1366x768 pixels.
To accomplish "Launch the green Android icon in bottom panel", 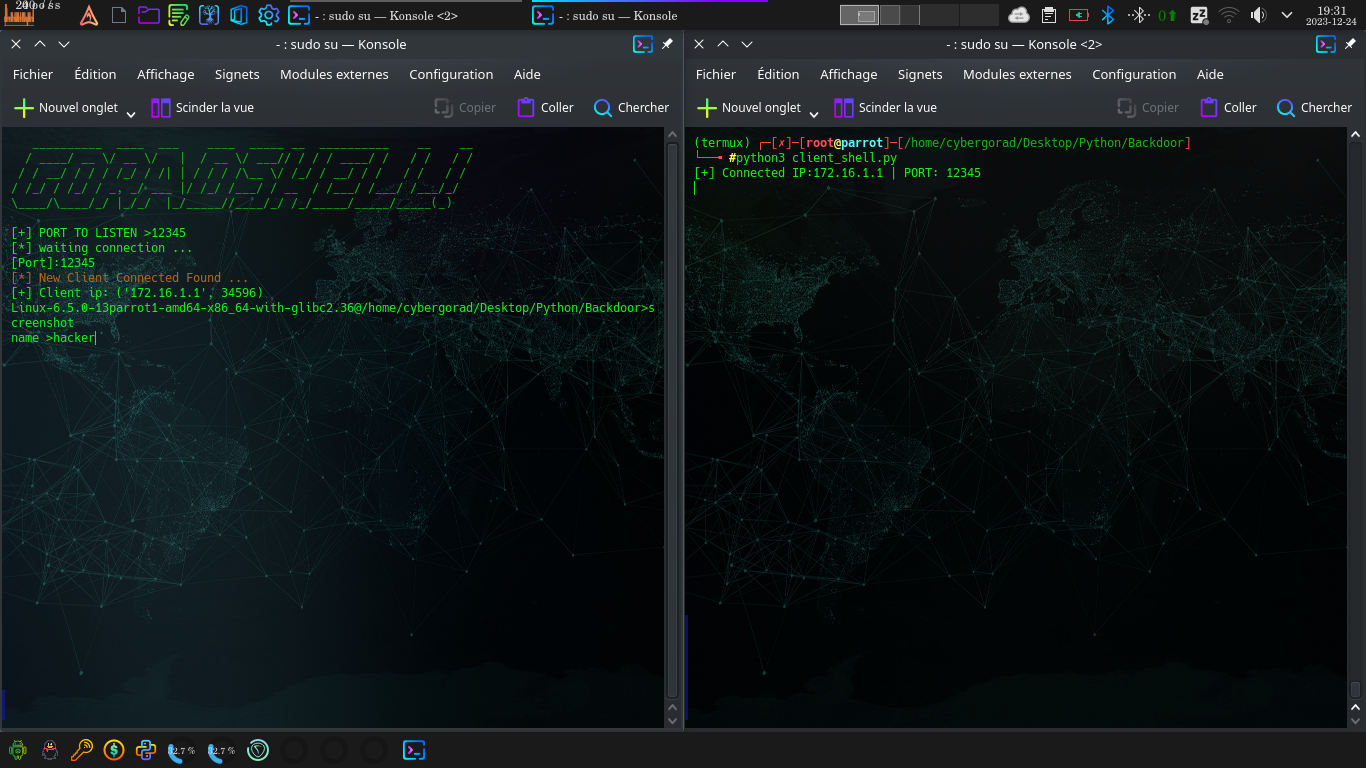I will (x=17, y=750).
